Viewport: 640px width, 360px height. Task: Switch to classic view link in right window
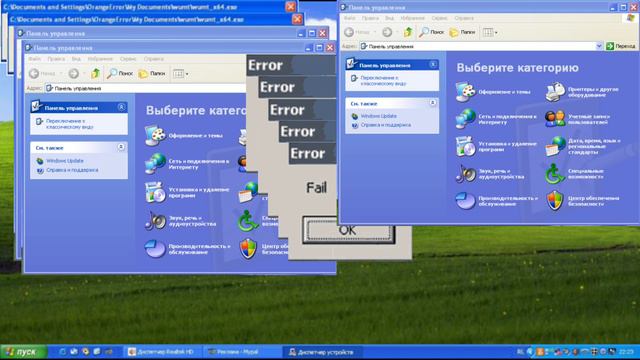coord(383,80)
